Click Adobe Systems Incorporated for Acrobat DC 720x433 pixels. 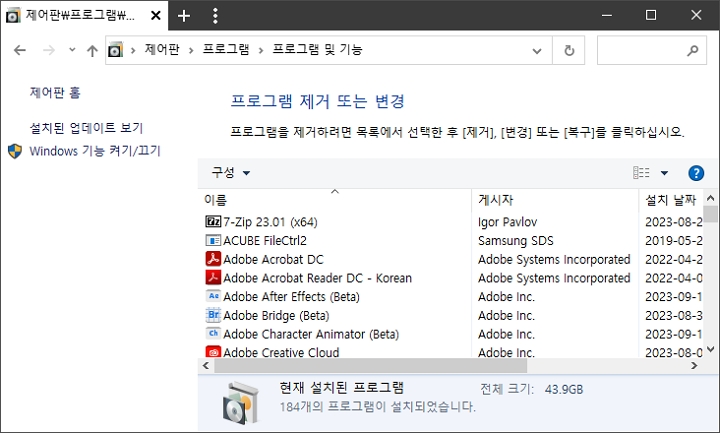tap(554, 259)
